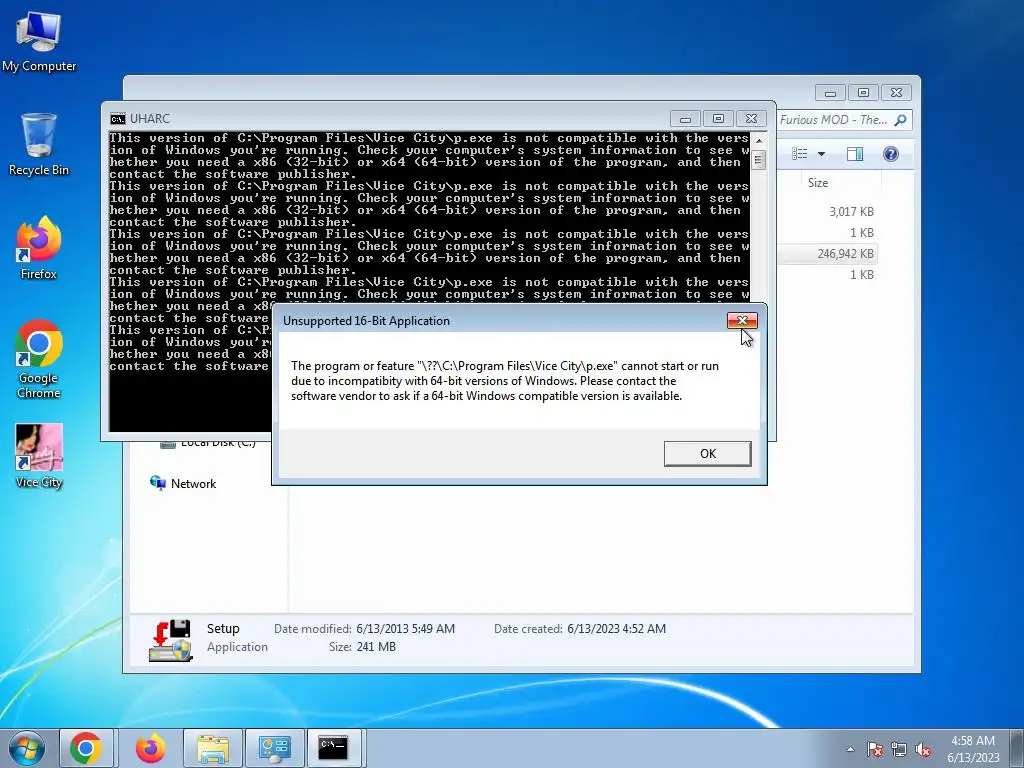
Task: Click the Setup application icon in details pane
Action: (170, 640)
